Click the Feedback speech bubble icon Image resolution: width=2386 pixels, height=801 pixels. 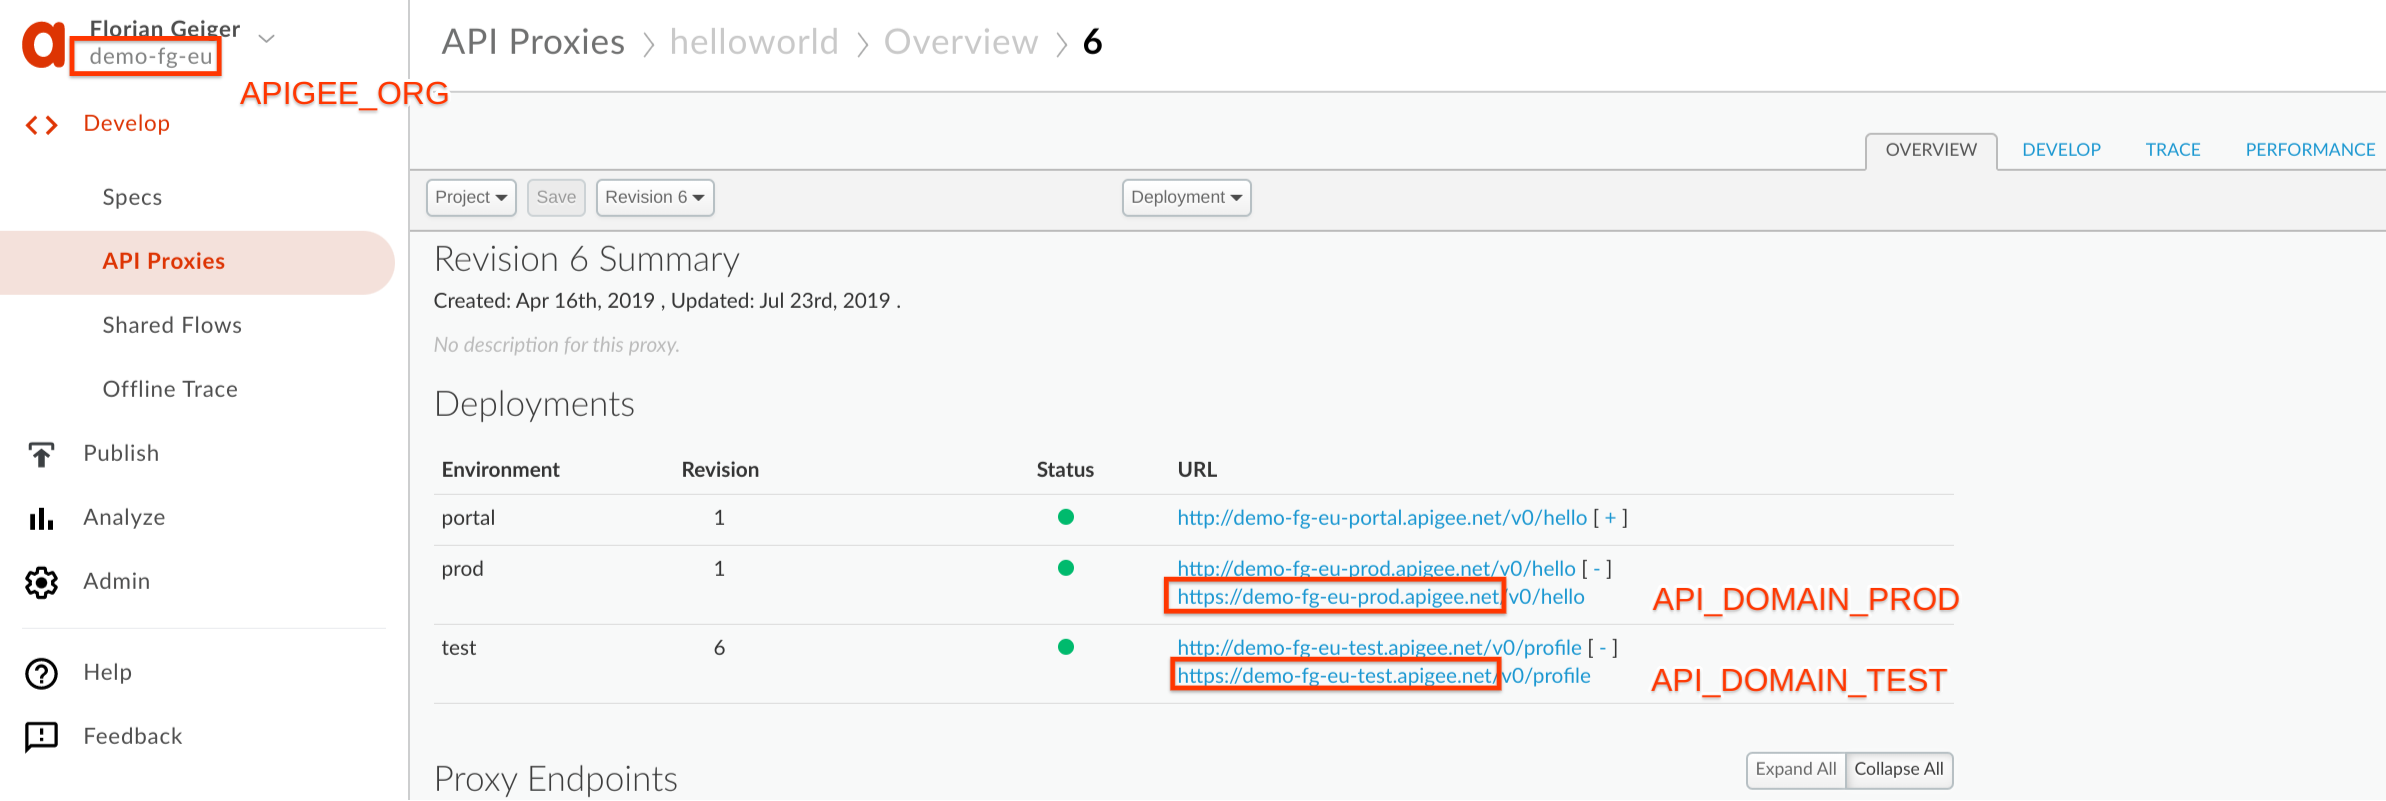pos(41,737)
